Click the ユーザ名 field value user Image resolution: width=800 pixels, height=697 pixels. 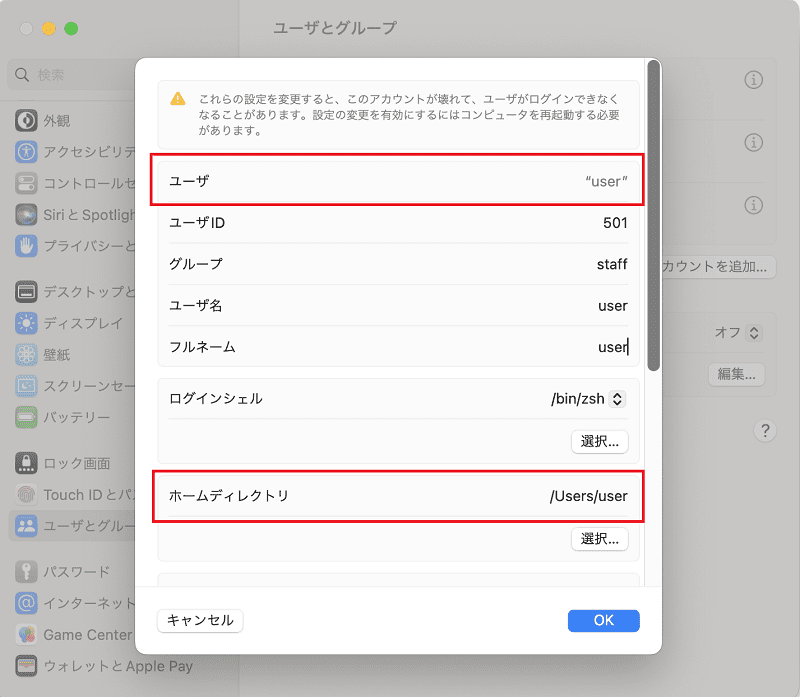pos(613,306)
